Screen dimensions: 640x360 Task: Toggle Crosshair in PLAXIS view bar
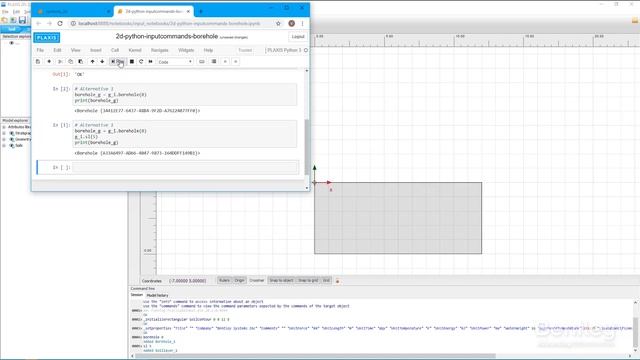[x=257, y=280]
